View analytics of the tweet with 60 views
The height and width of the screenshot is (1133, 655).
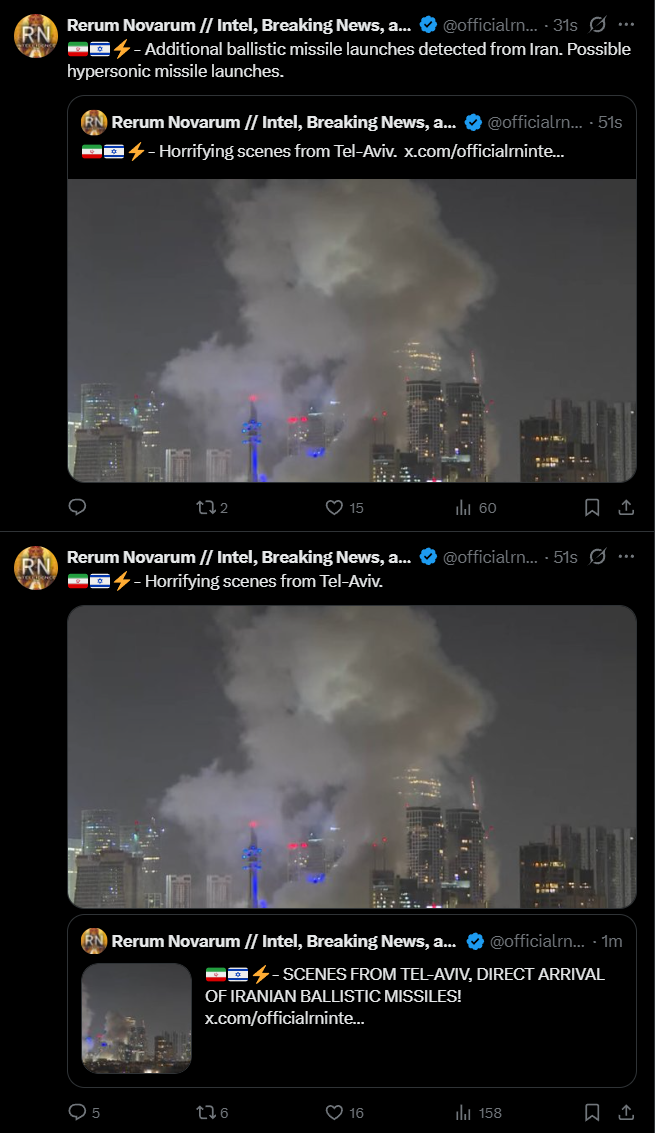tap(476, 508)
